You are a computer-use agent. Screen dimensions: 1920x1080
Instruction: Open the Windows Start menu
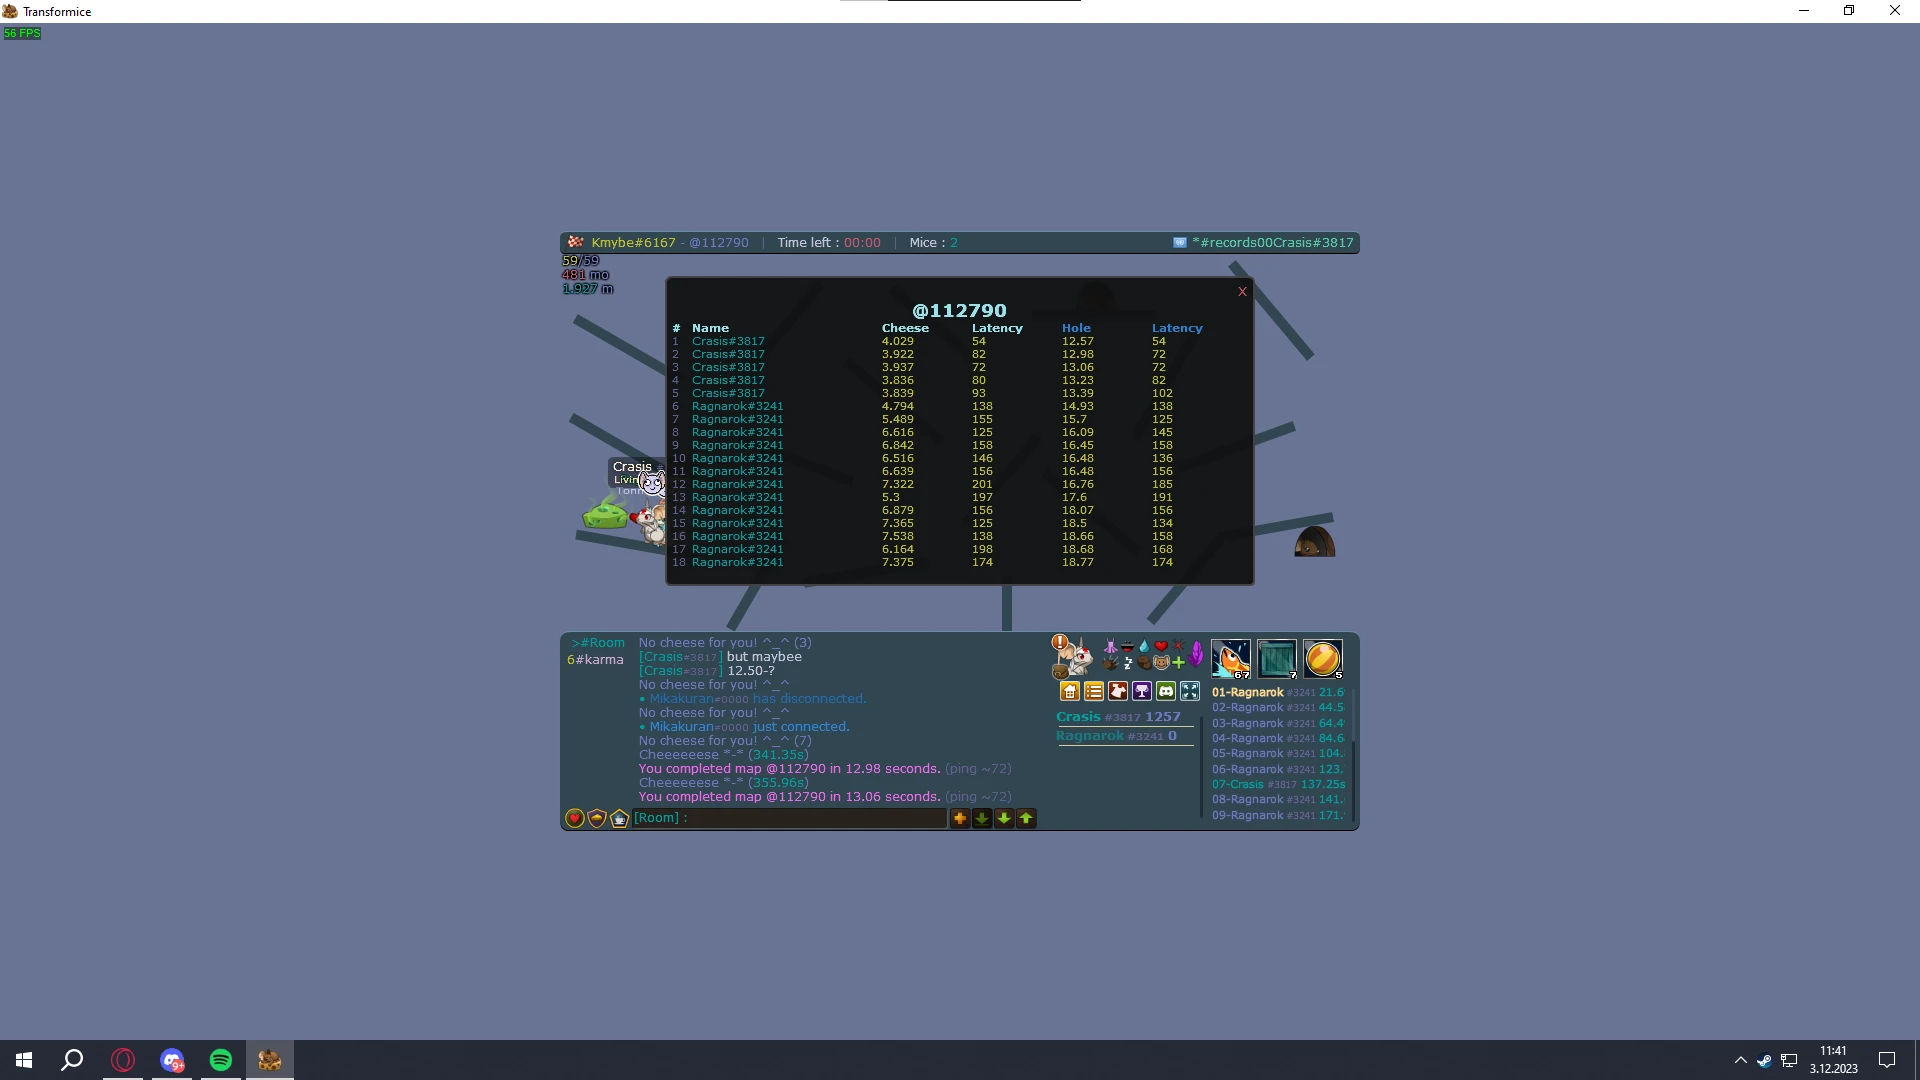(x=24, y=1060)
